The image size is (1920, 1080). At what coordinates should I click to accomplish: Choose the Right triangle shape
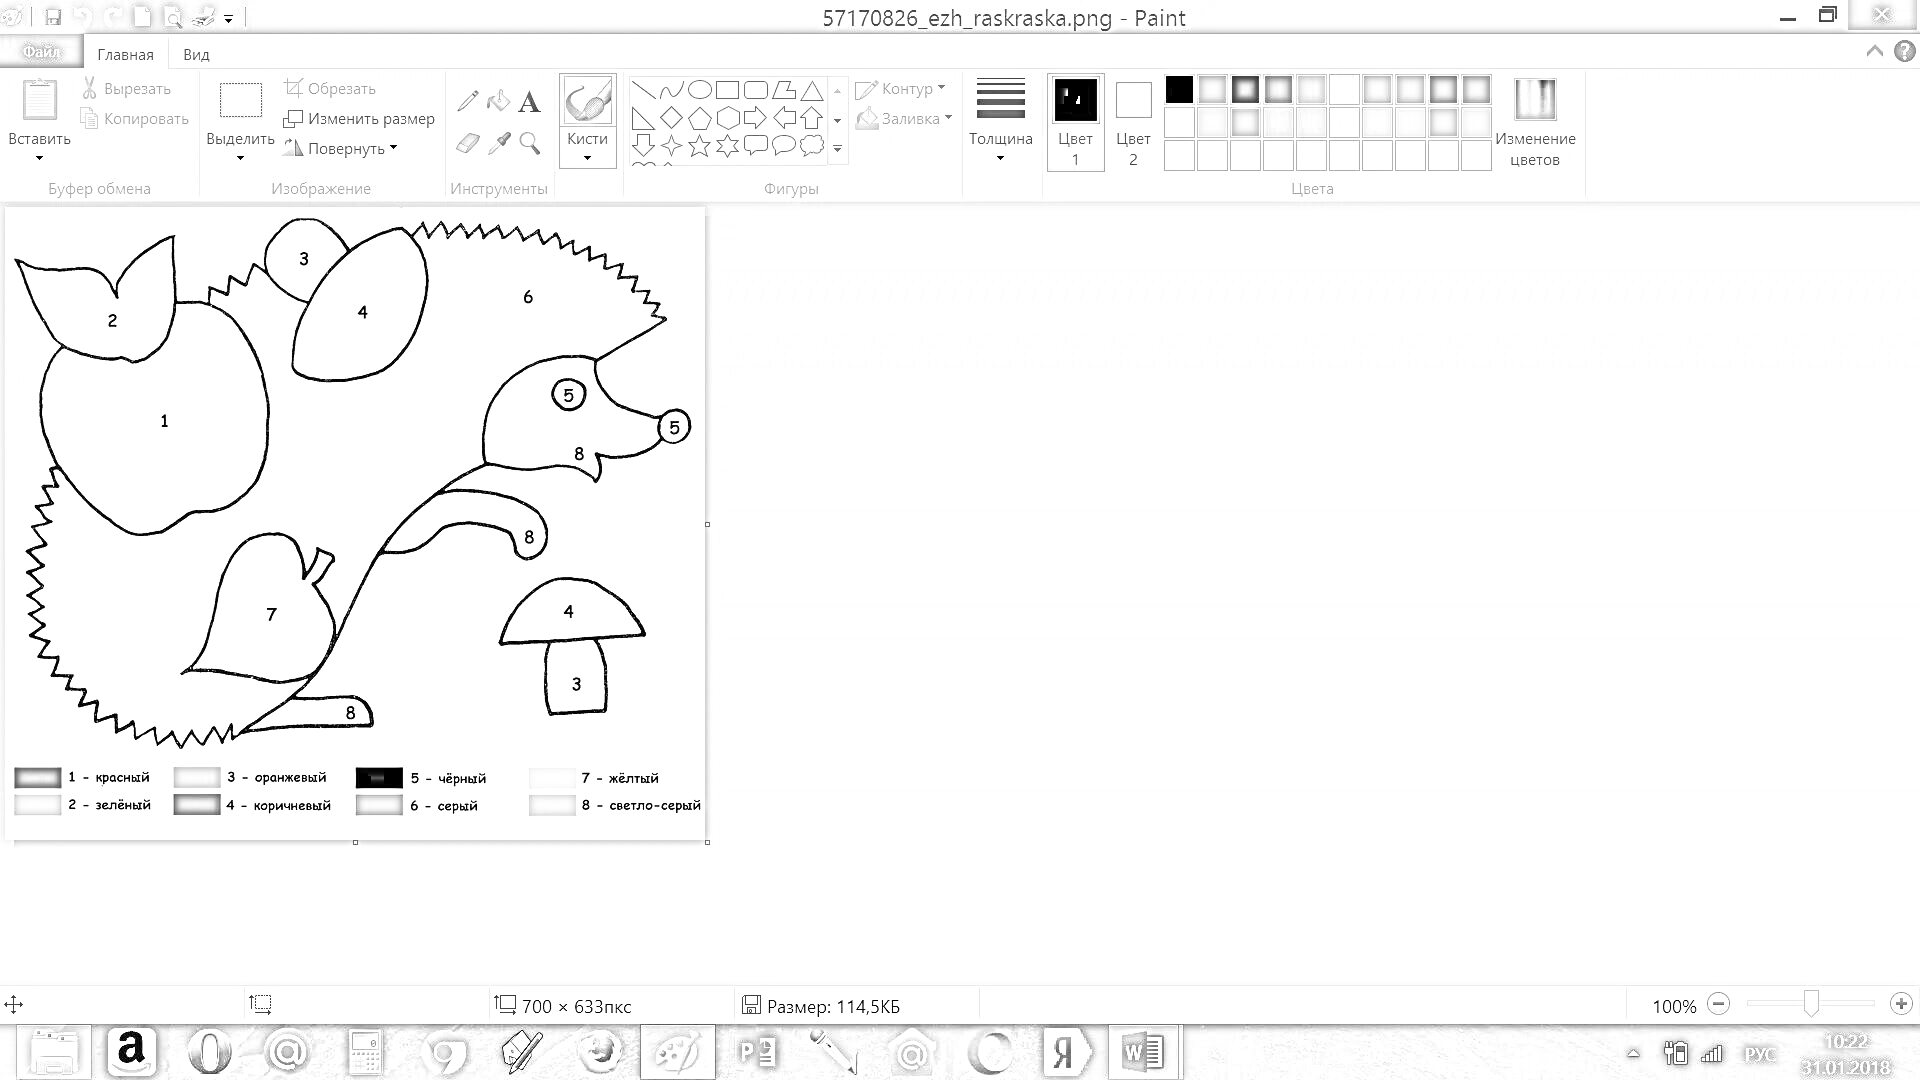643,118
